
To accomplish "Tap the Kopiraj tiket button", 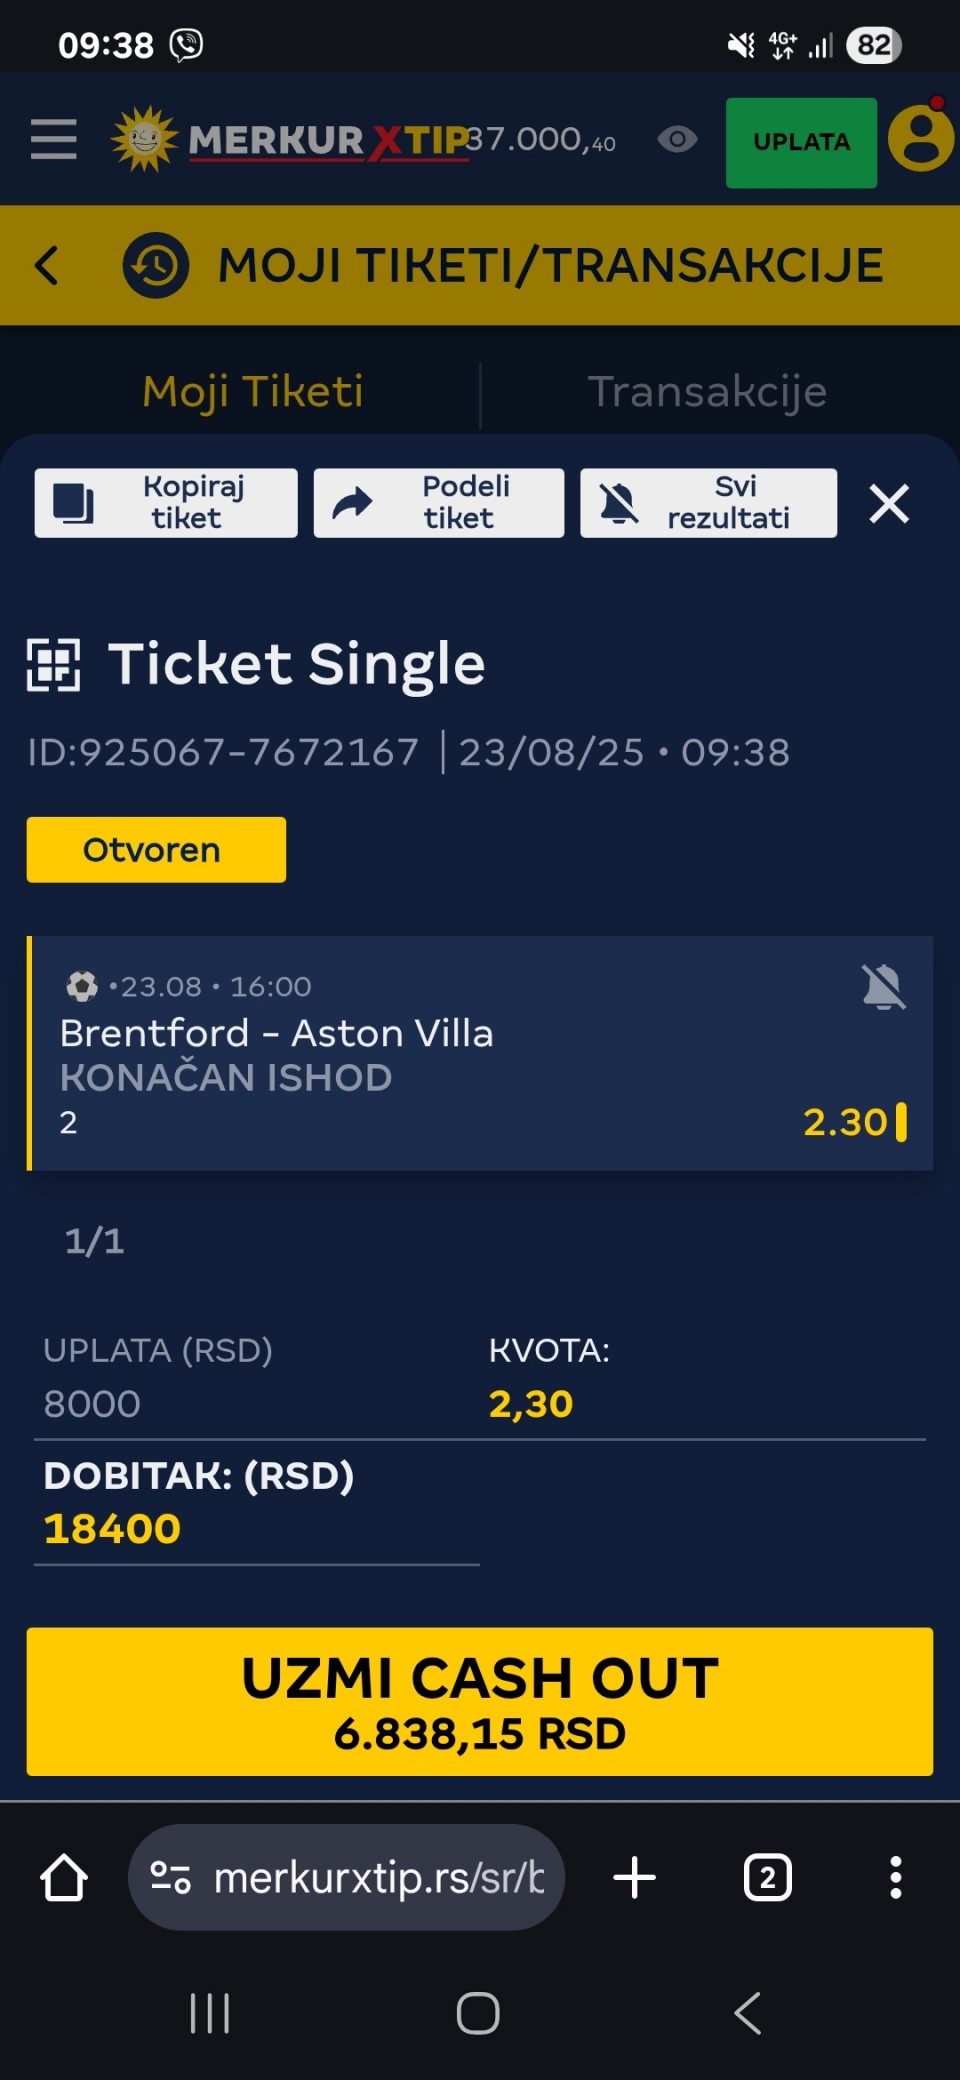I will pos(166,503).
